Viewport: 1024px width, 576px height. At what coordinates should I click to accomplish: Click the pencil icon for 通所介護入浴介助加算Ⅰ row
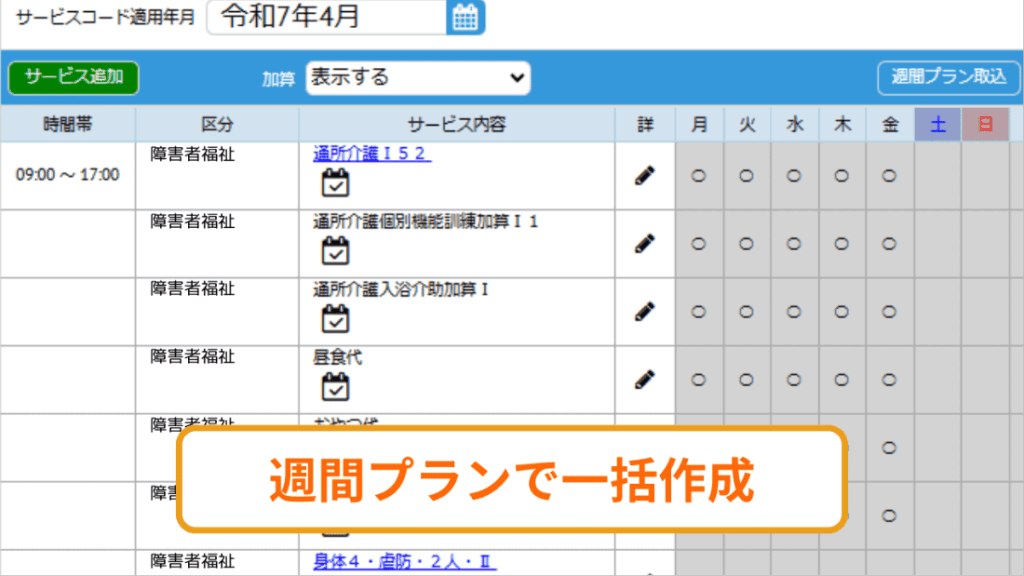pyautogui.click(x=645, y=312)
